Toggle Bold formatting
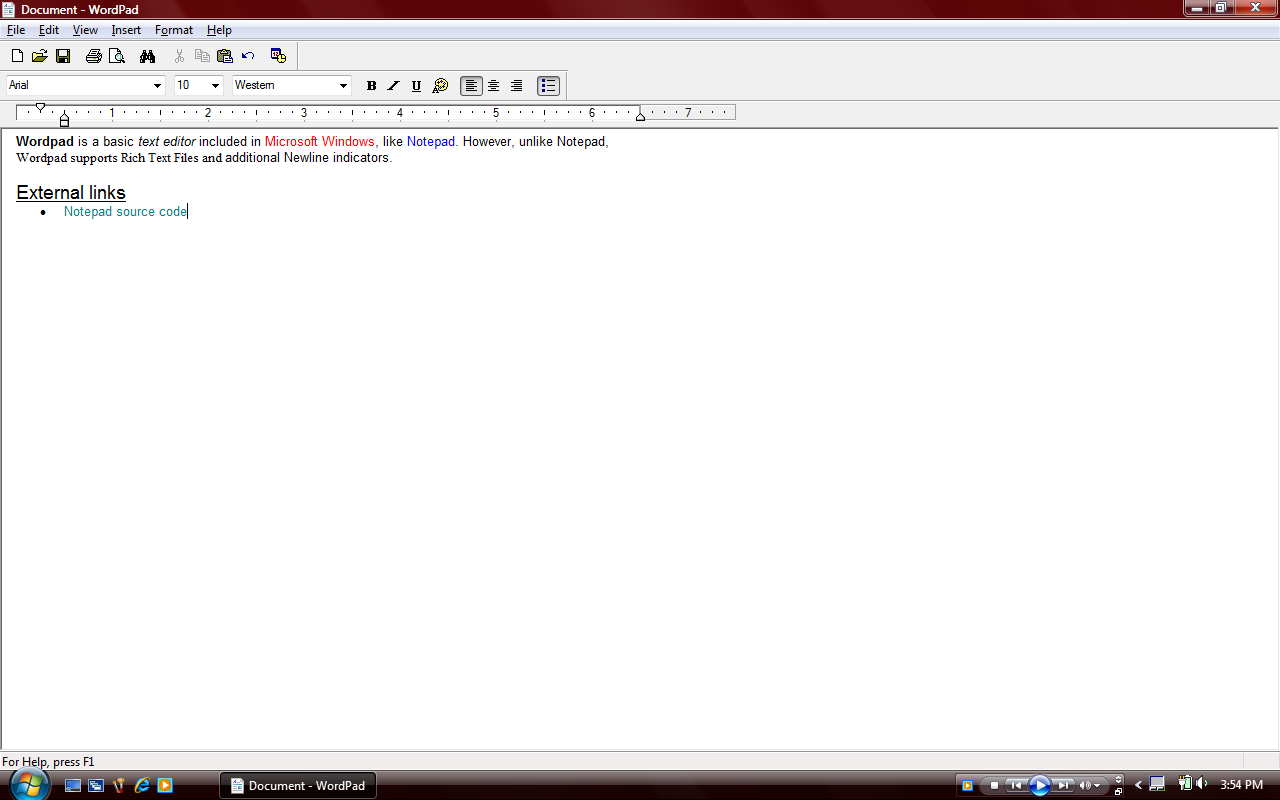 point(371,86)
